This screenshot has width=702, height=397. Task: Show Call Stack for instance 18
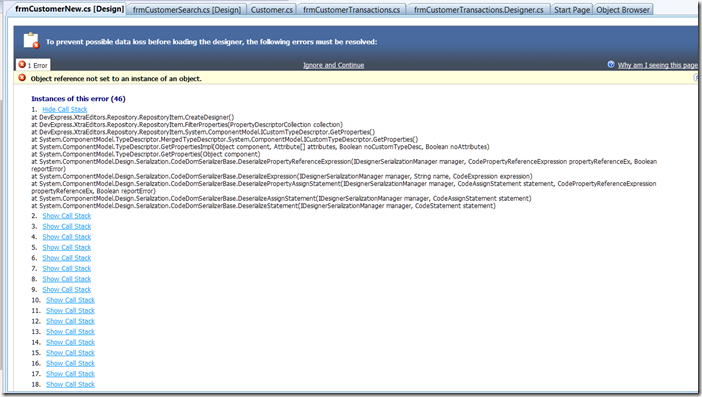click(70, 384)
